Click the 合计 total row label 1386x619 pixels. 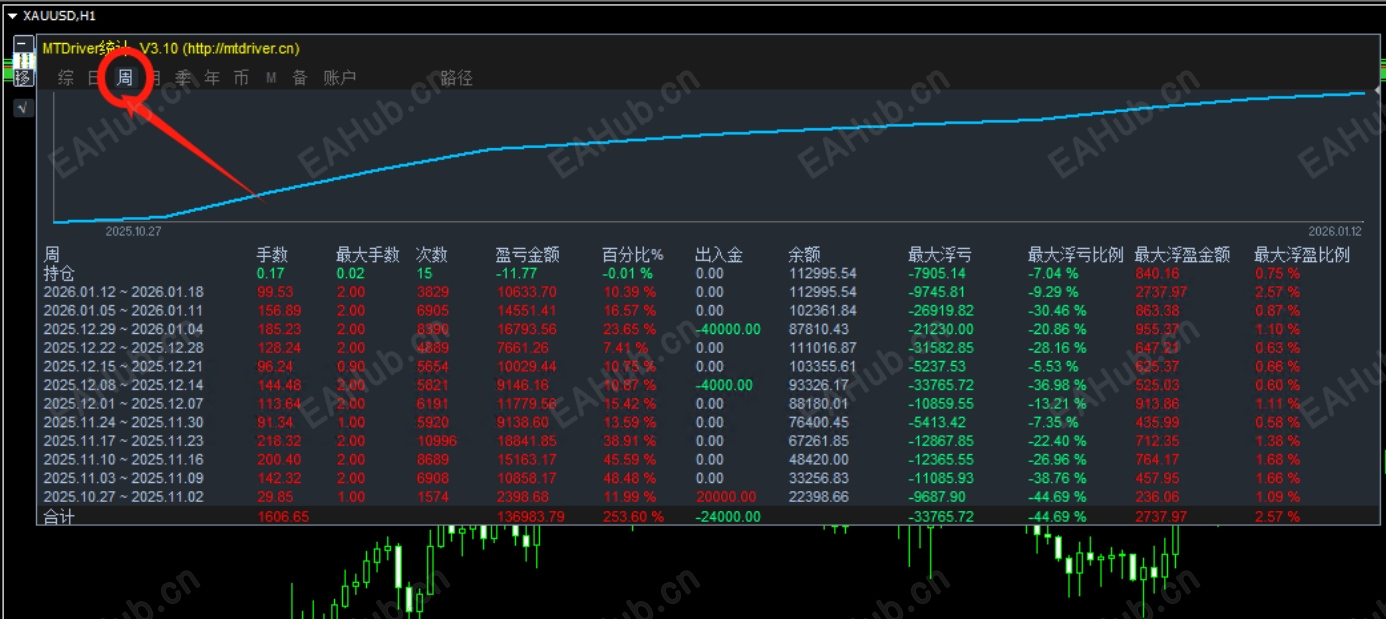[x=59, y=516]
